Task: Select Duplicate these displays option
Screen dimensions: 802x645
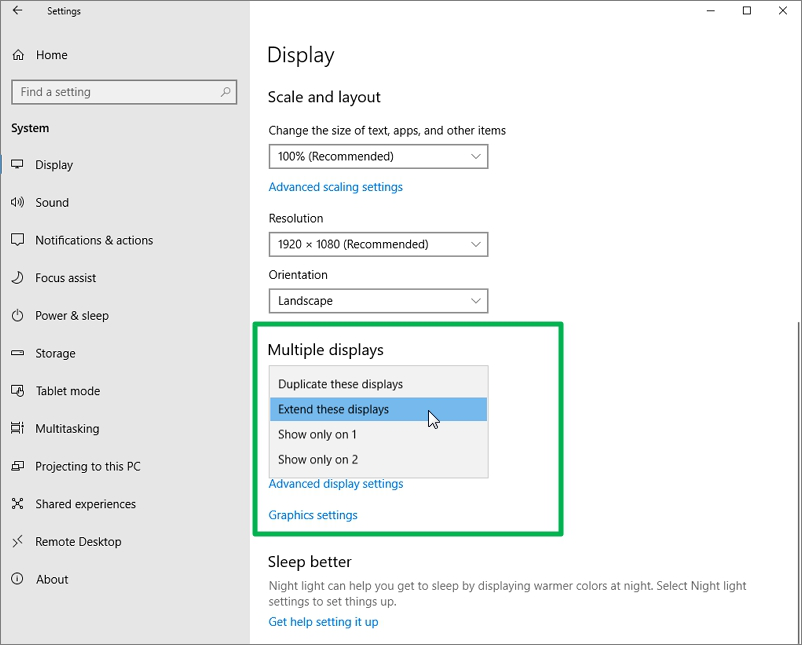Action: (x=340, y=384)
